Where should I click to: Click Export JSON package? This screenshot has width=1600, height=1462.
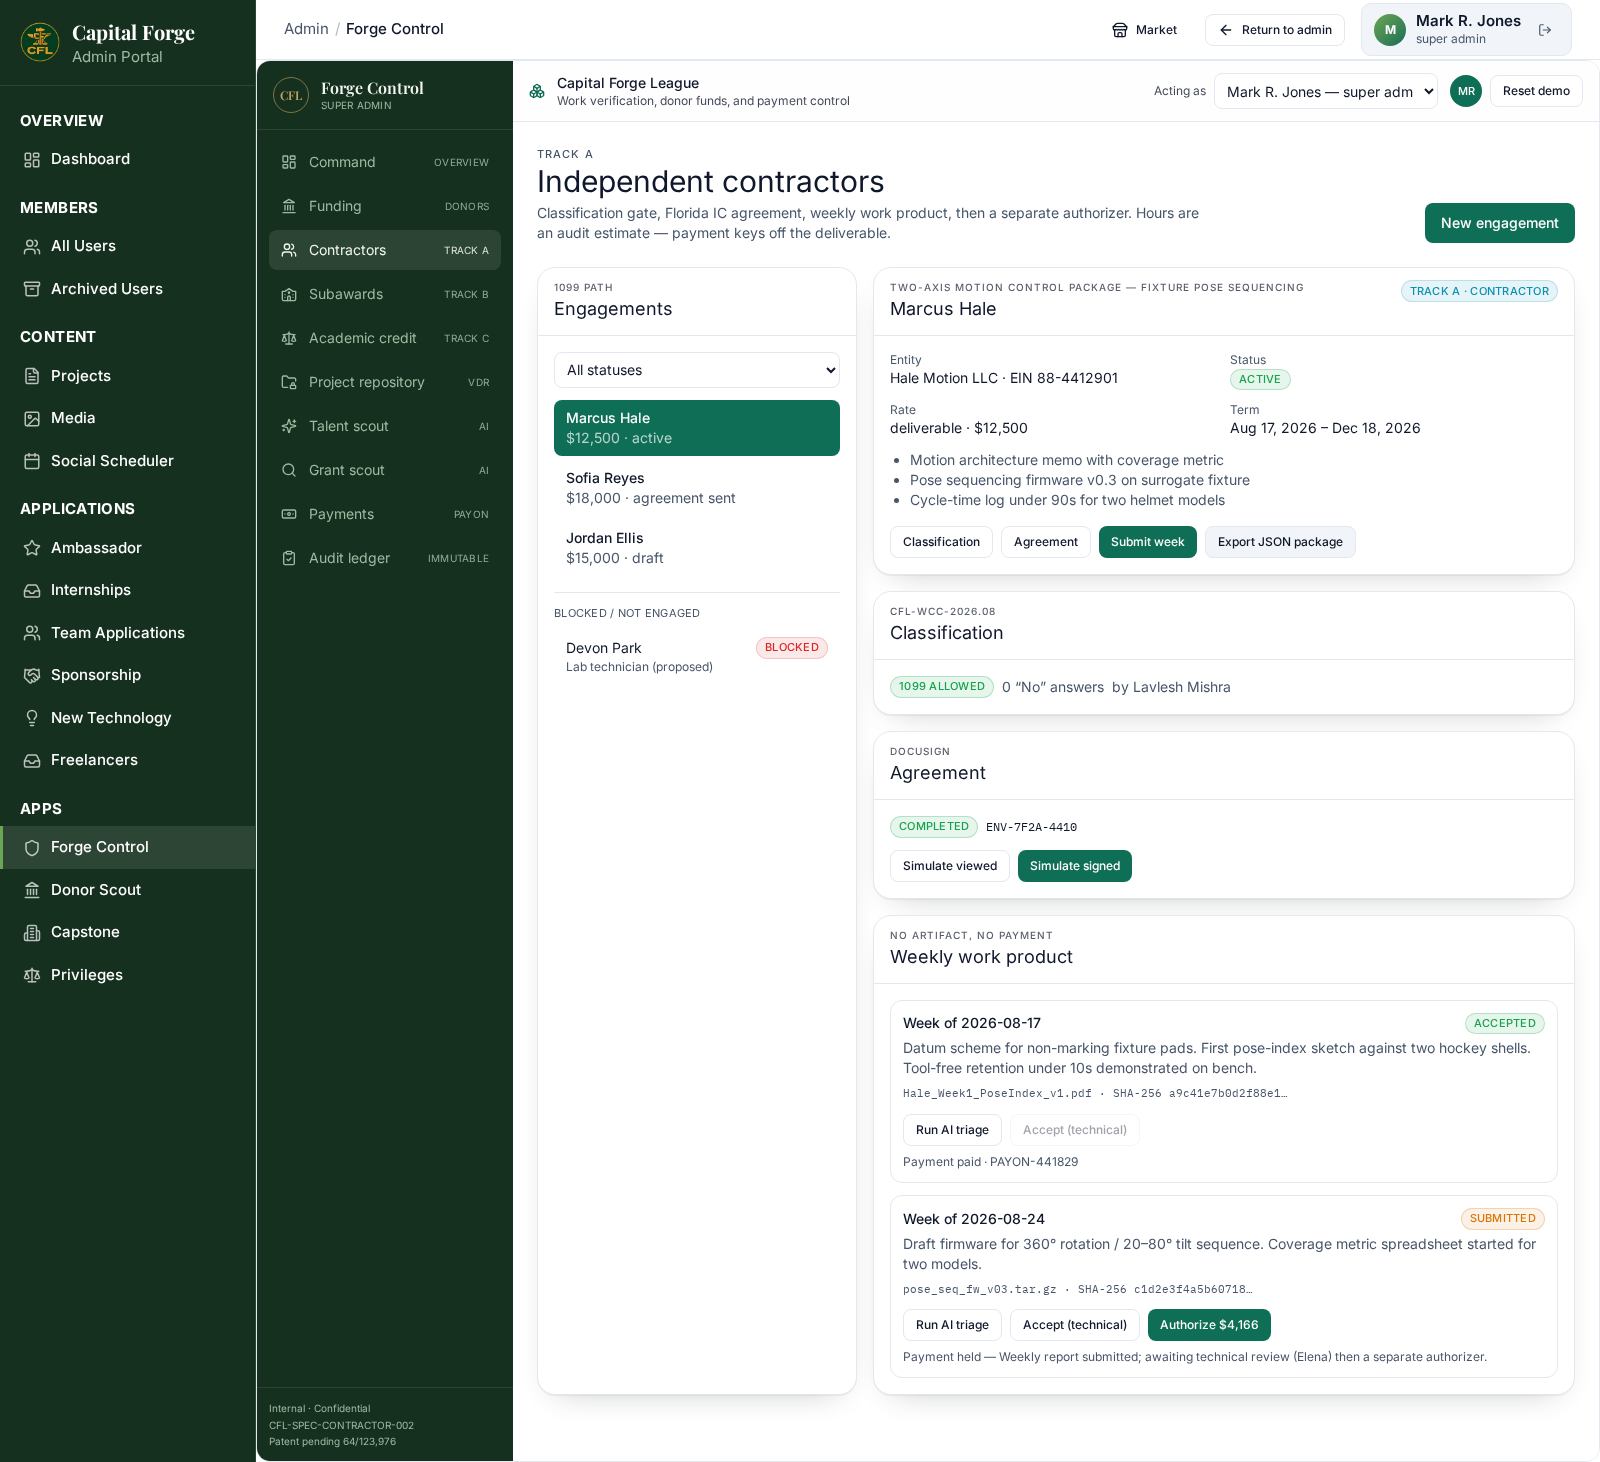(x=1280, y=542)
